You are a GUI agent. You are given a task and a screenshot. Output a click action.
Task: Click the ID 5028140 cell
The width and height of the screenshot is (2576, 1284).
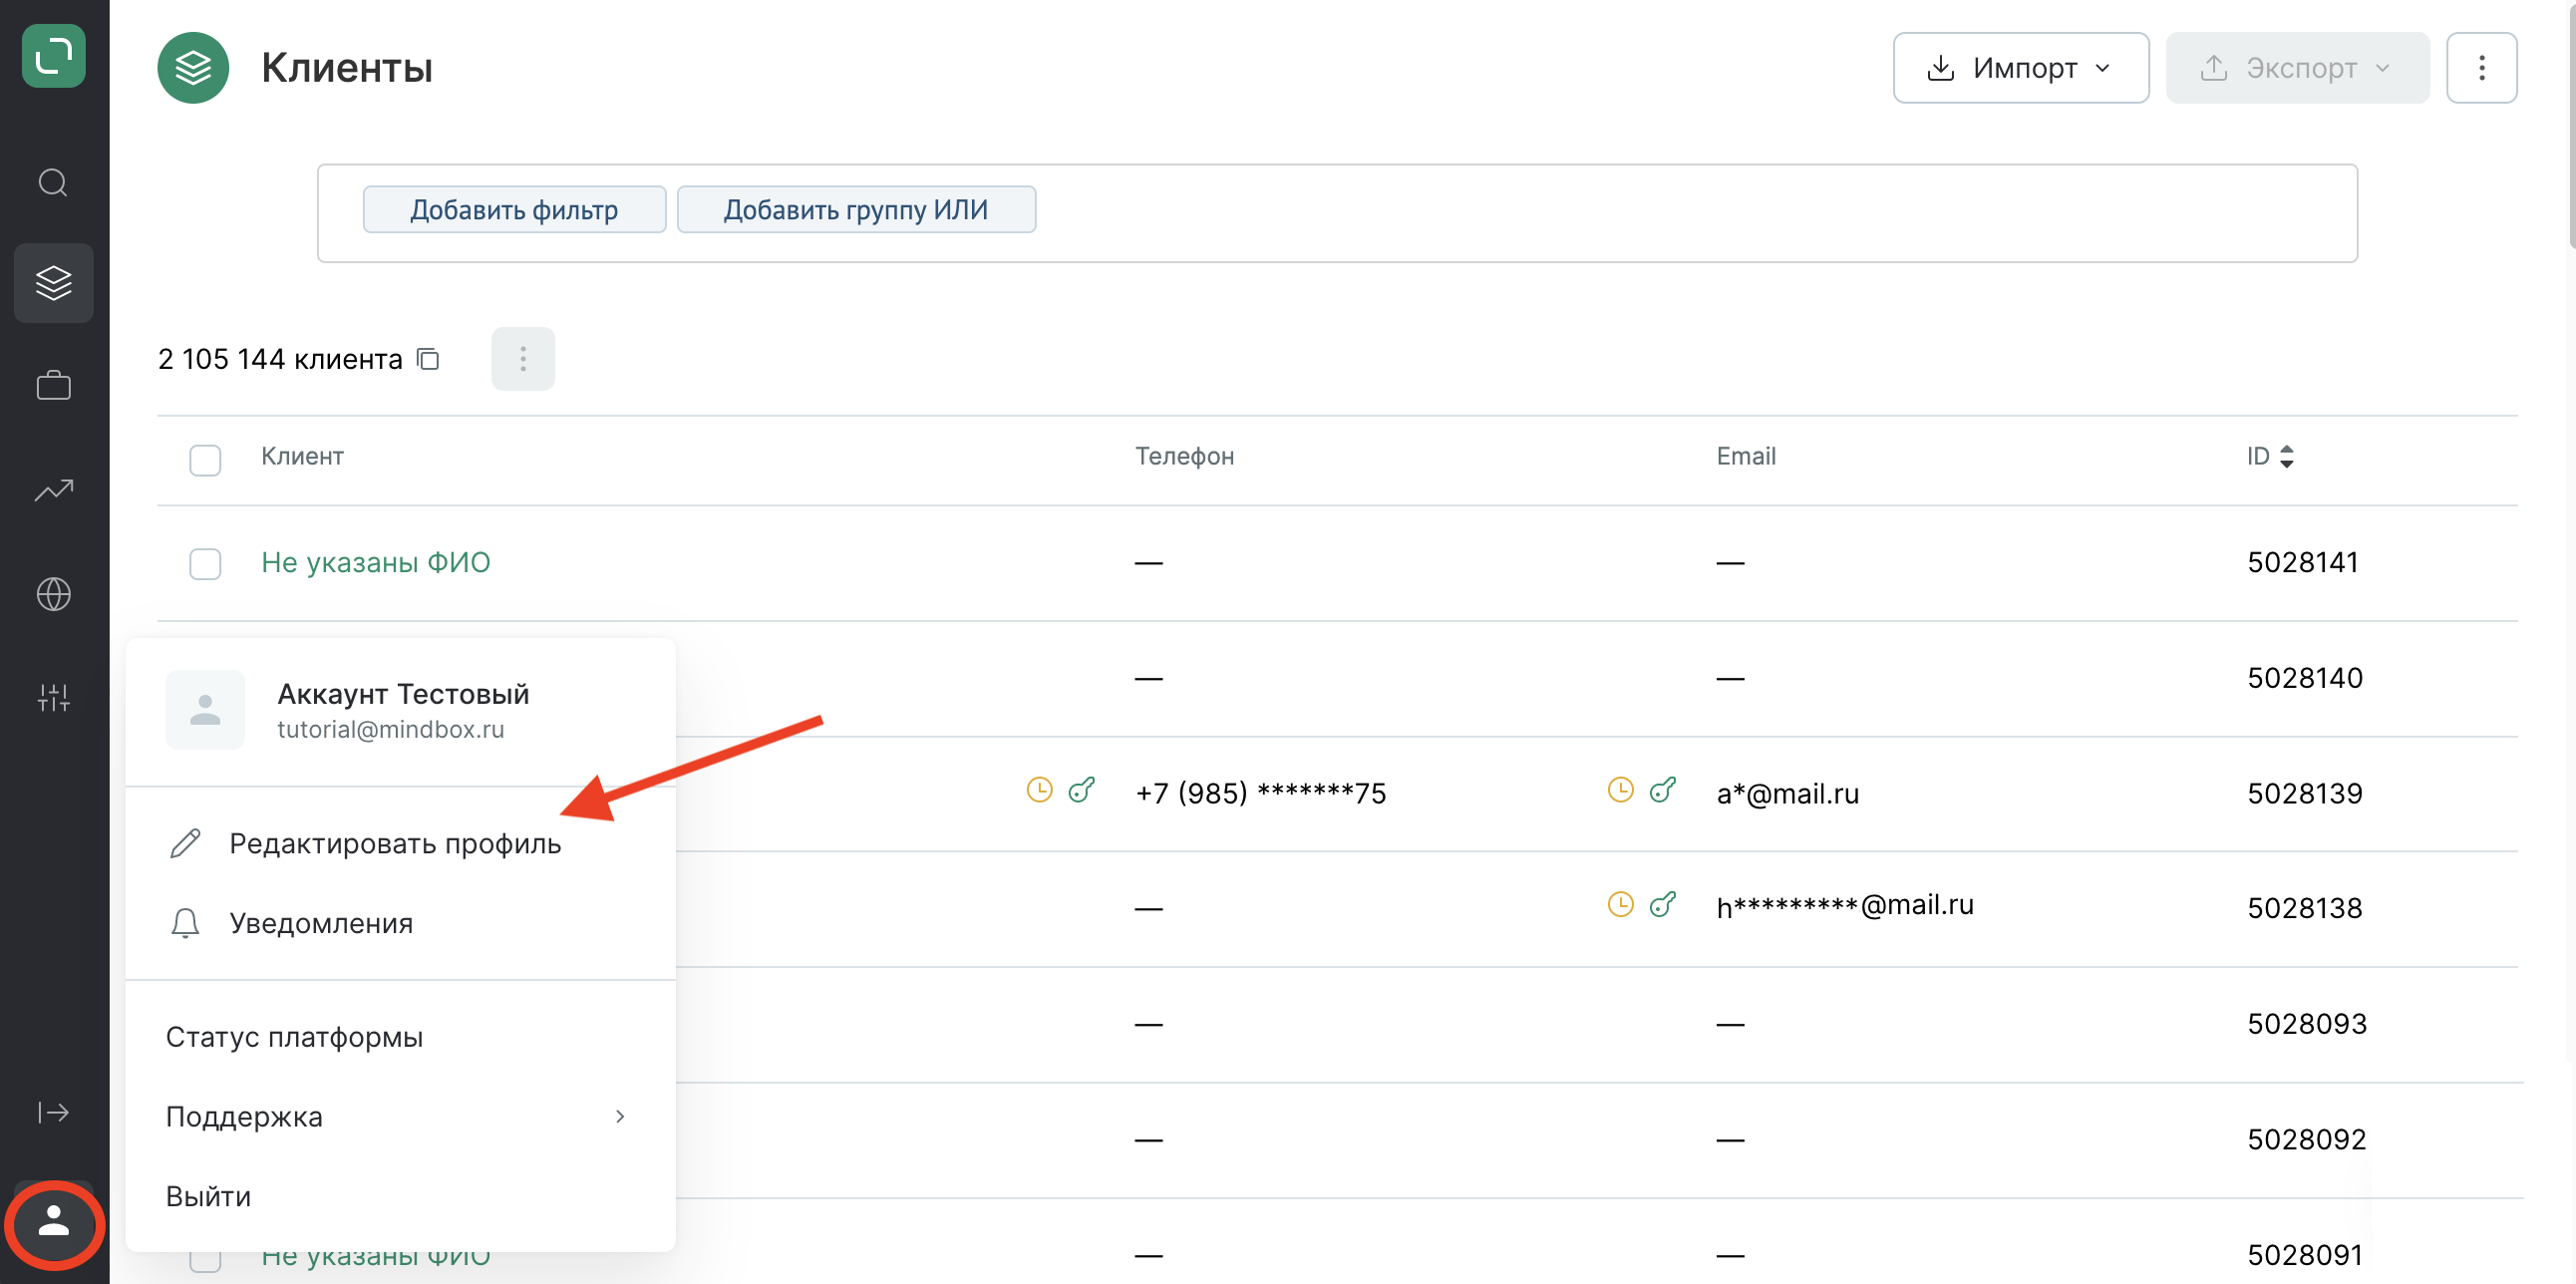pos(2305,679)
